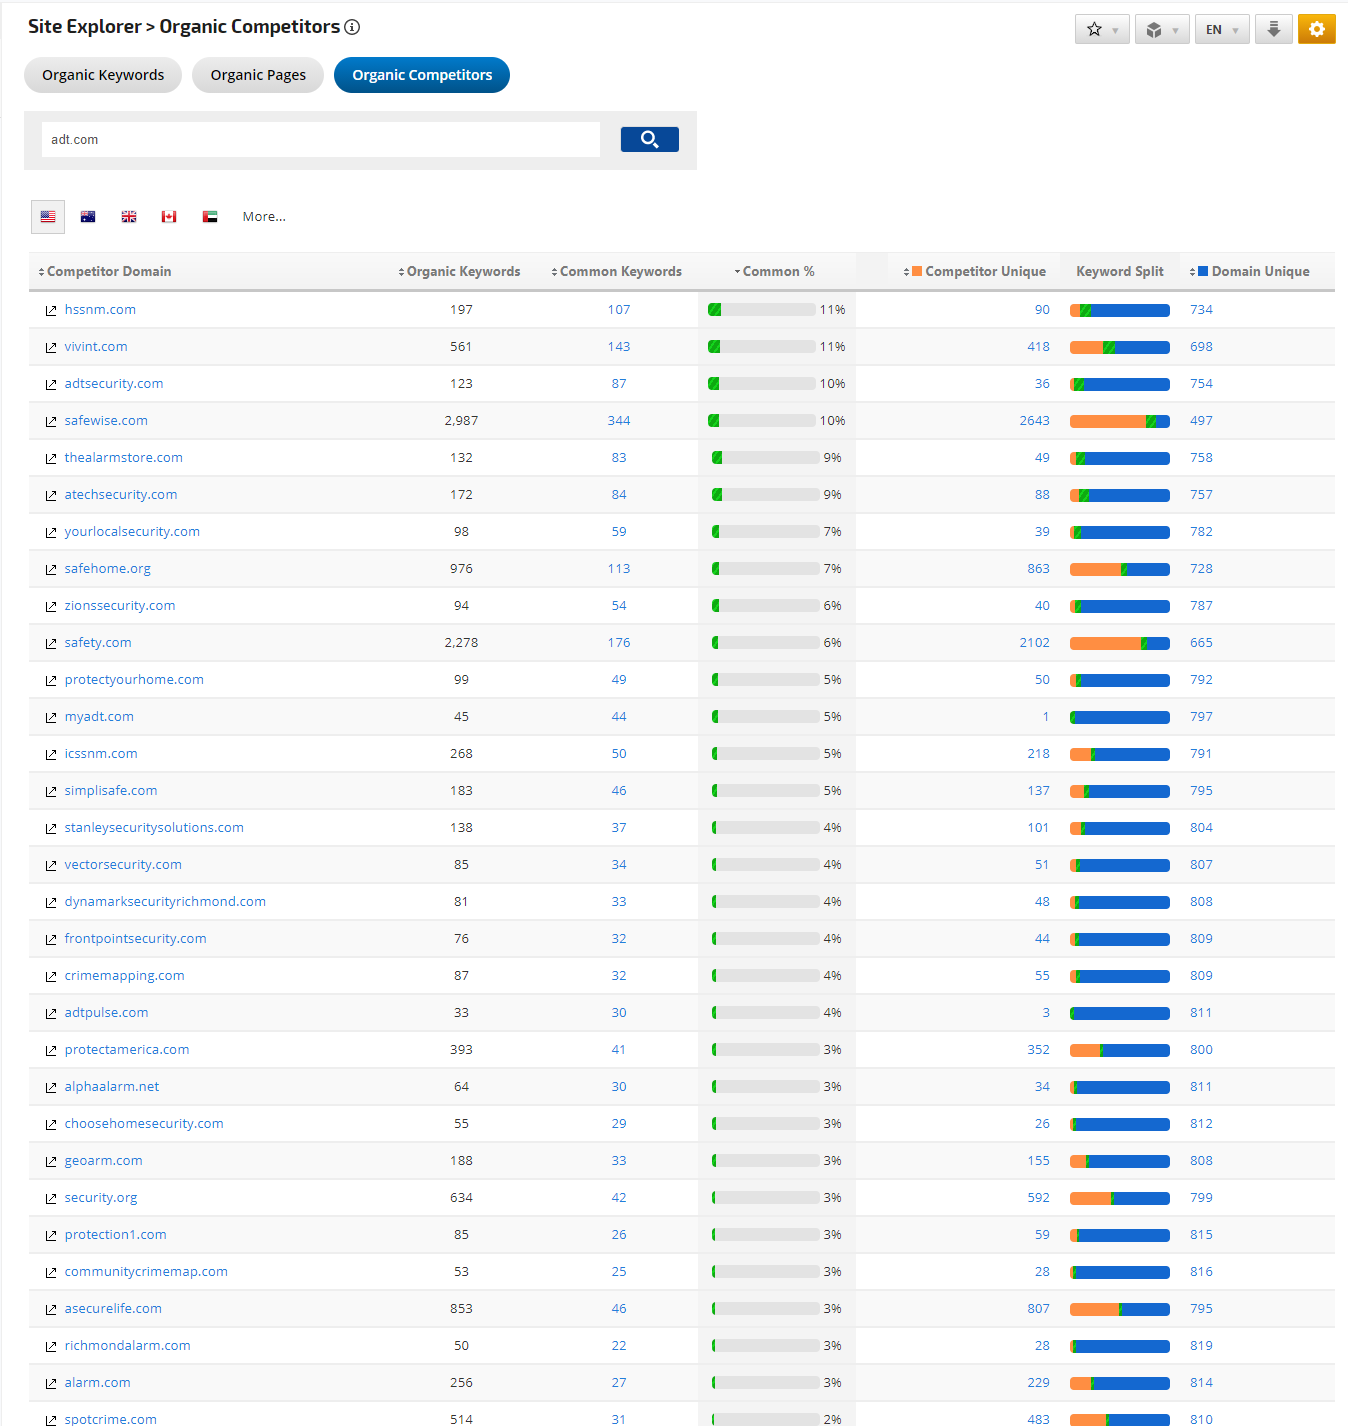Show more country databases via More...
Screen dimensions: 1348x1426
click(264, 217)
